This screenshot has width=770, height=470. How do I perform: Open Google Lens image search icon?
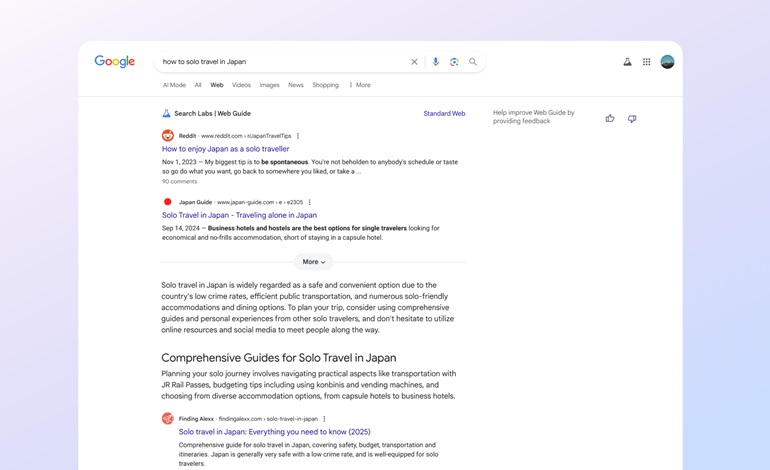pos(454,62)
